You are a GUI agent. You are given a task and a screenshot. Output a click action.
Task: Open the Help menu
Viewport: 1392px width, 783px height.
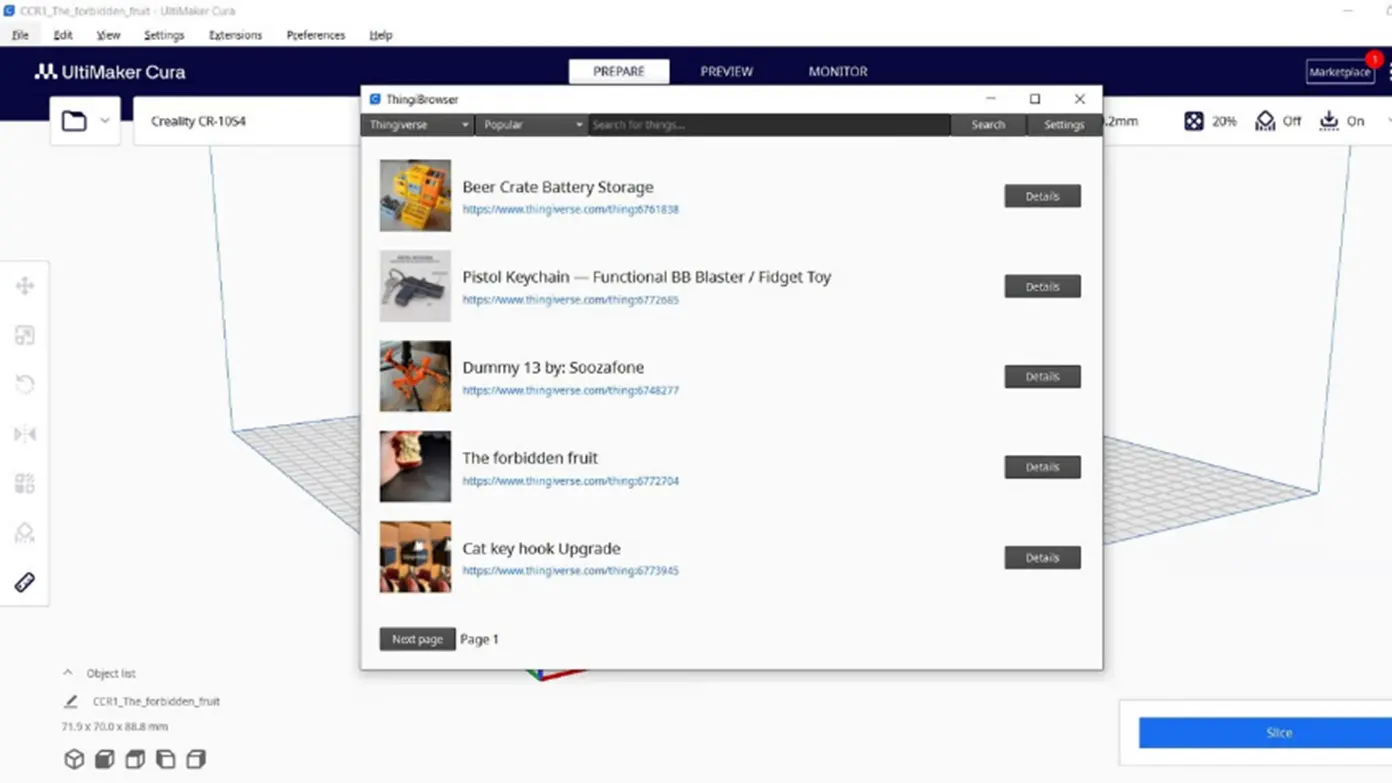coord(380,35)
